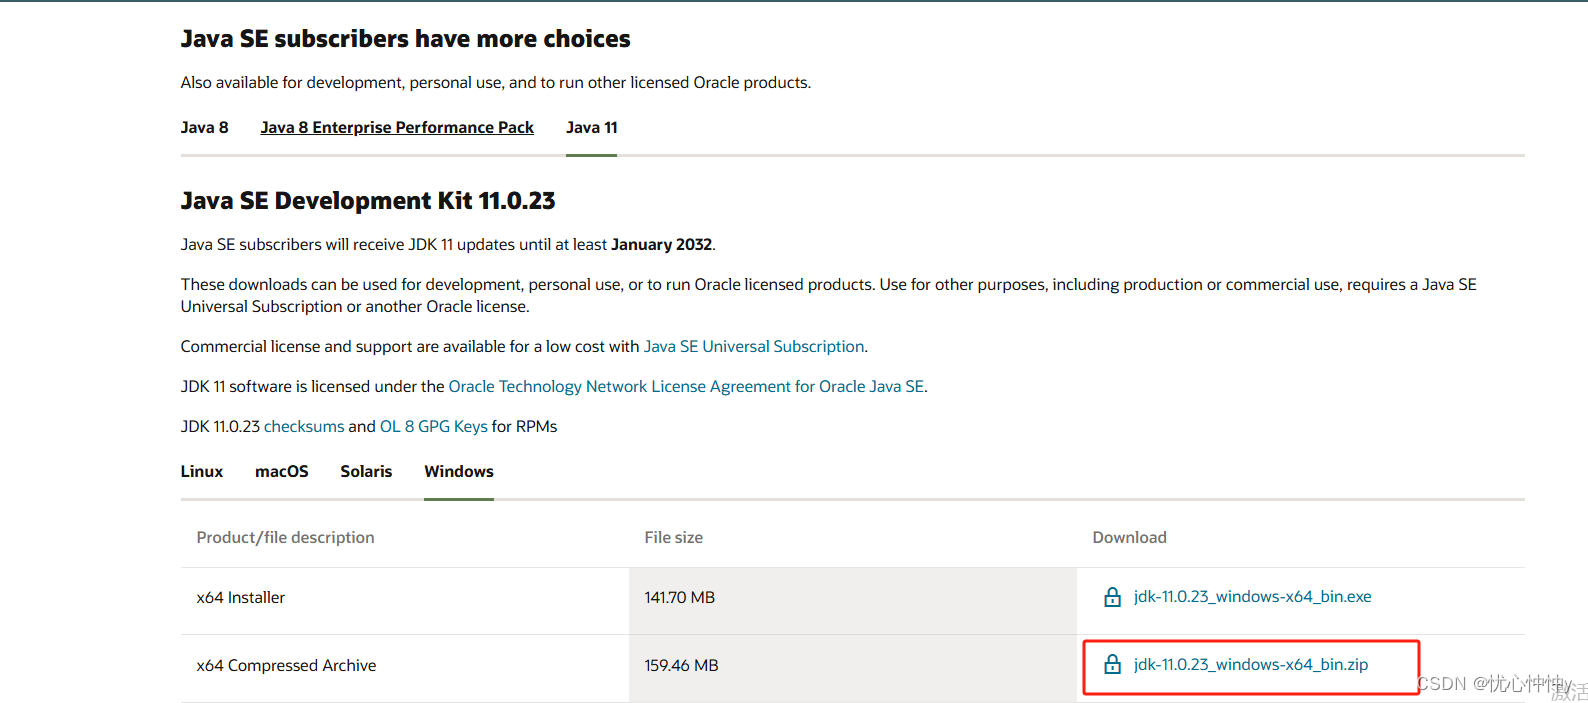Click the lock icon beside jdk-11.0.23_windows-x64_bin.zip

[1112, 665]
